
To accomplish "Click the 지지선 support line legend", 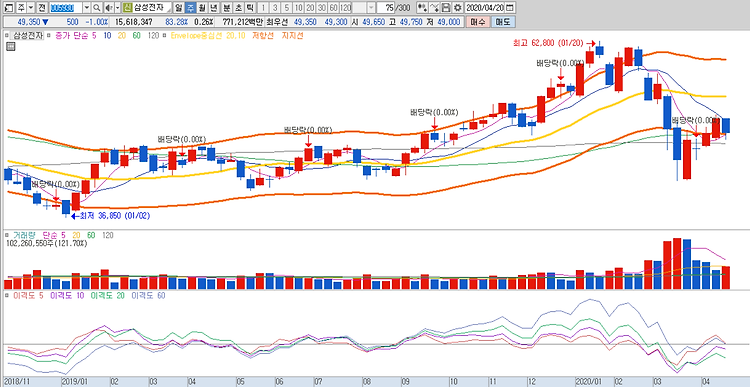I will [292, 35].
